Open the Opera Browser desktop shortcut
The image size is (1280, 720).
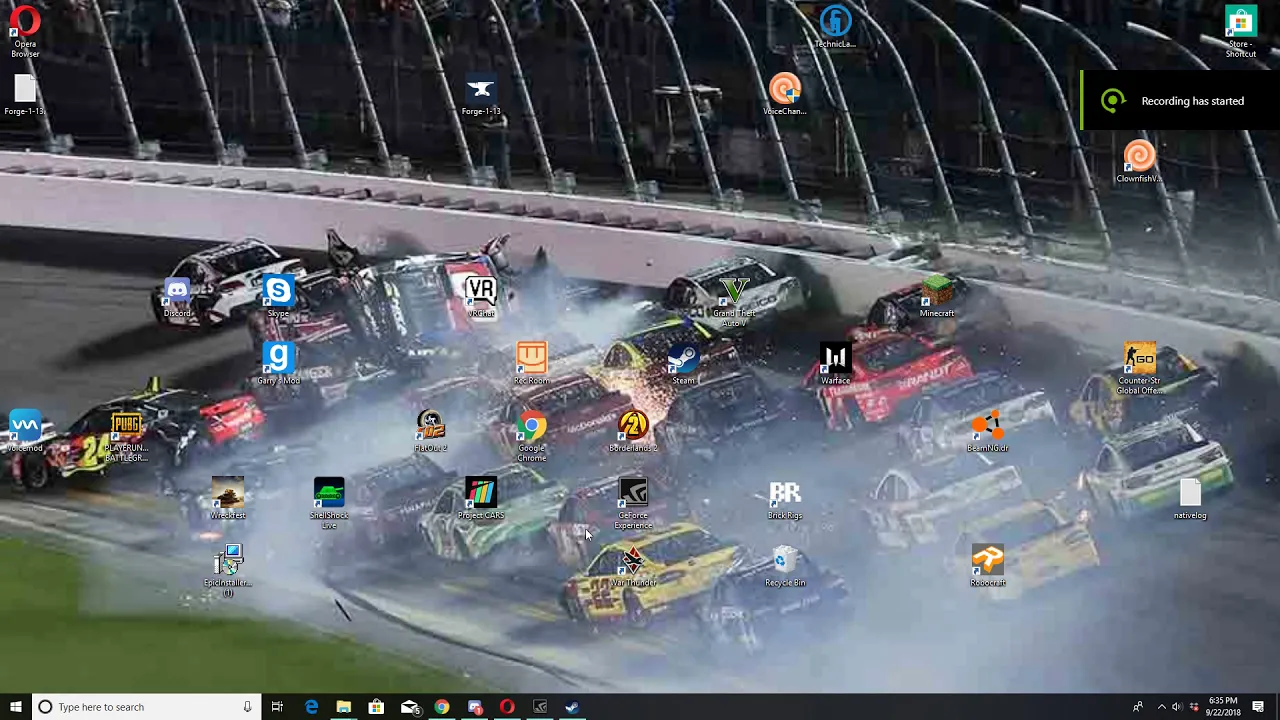[25, 29]
